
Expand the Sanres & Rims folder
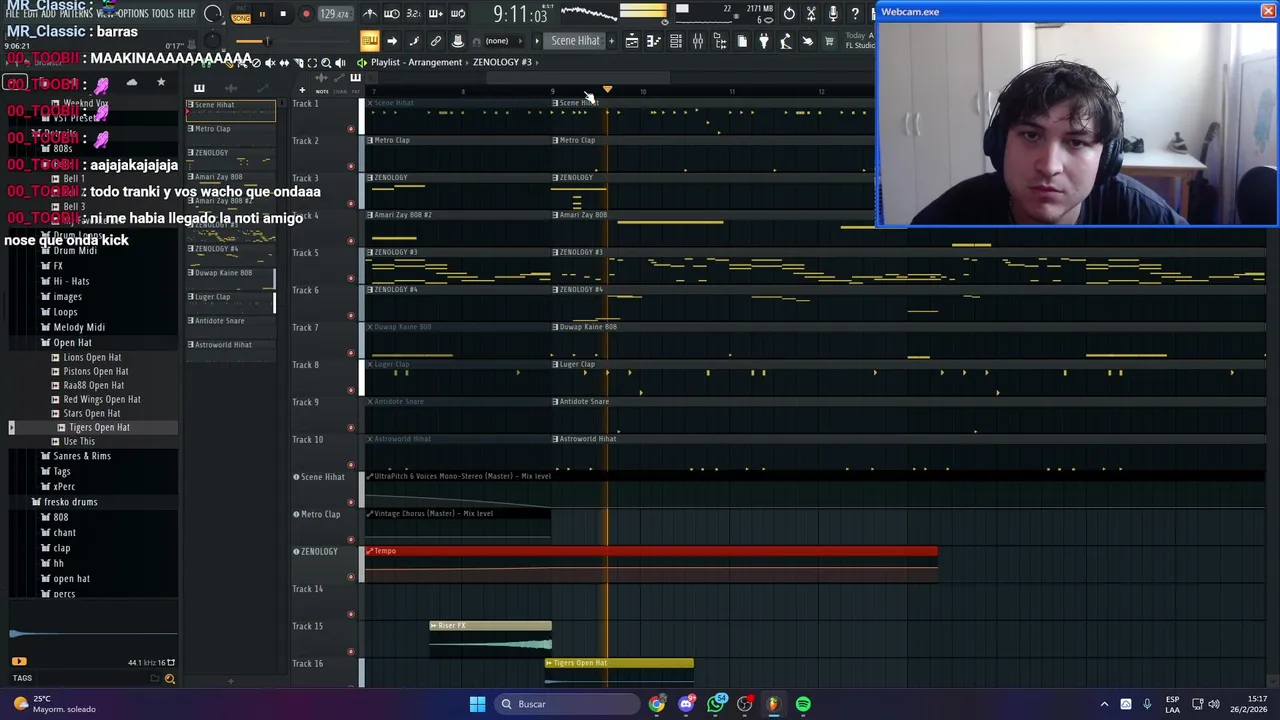pos(82,456)
